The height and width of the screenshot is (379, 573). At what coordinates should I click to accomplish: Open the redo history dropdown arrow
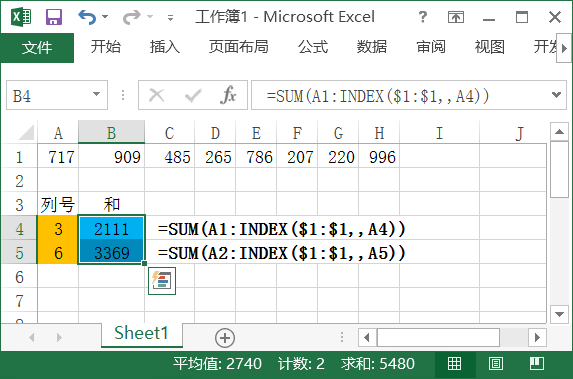150,17
